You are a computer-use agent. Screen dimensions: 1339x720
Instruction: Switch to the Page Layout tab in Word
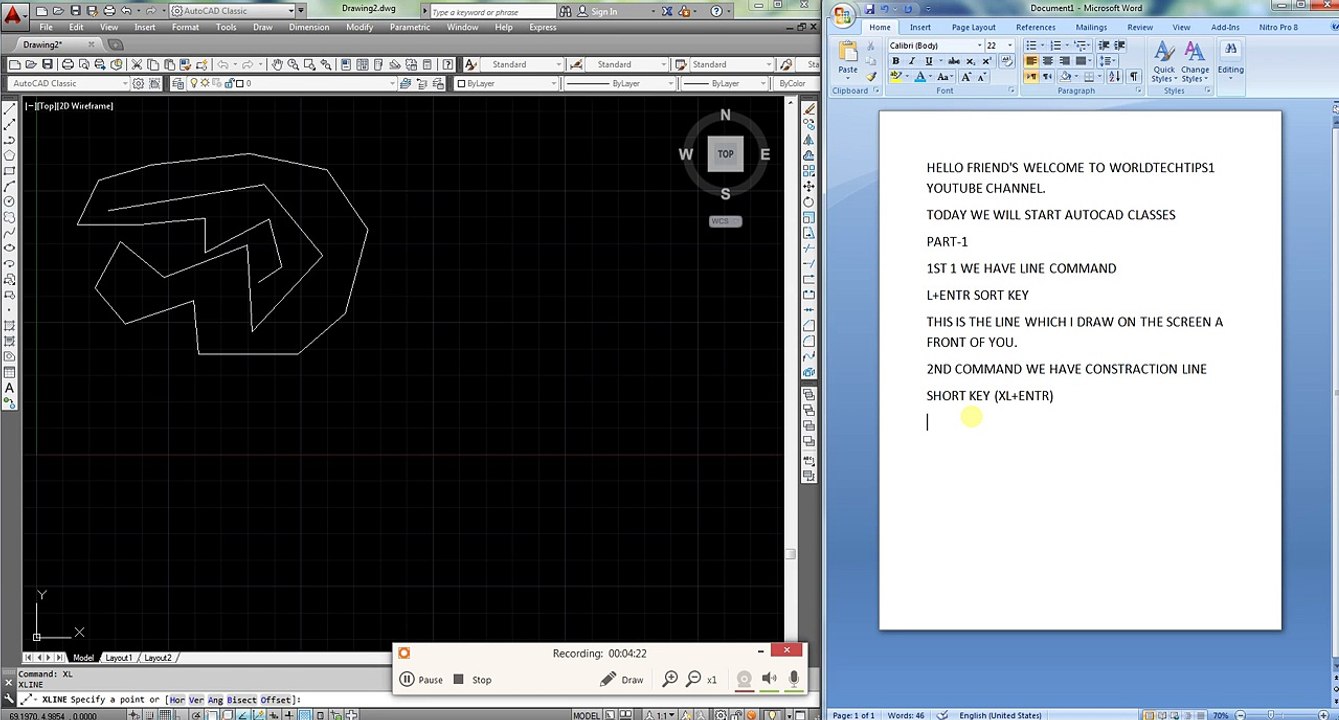[973, 27]
